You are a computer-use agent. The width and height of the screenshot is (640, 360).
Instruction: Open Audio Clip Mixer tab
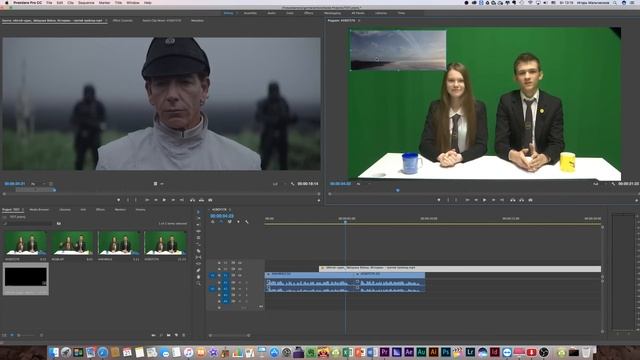[162, 20]
